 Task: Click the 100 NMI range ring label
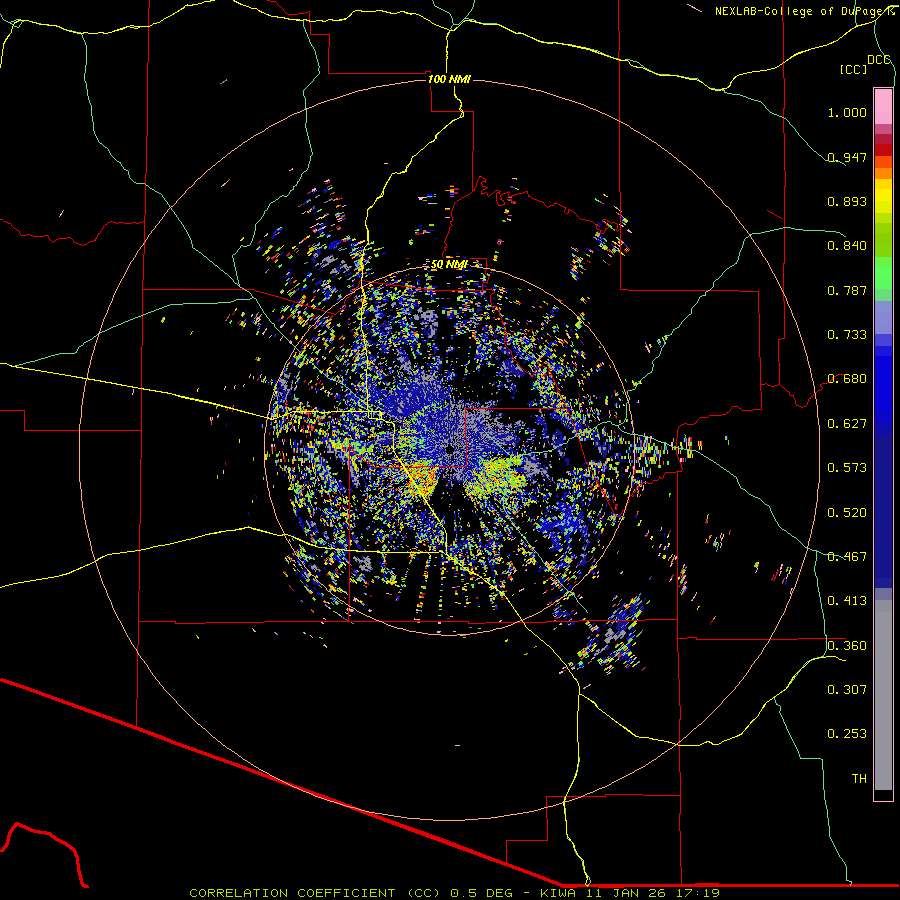click(x=449, y=79)
